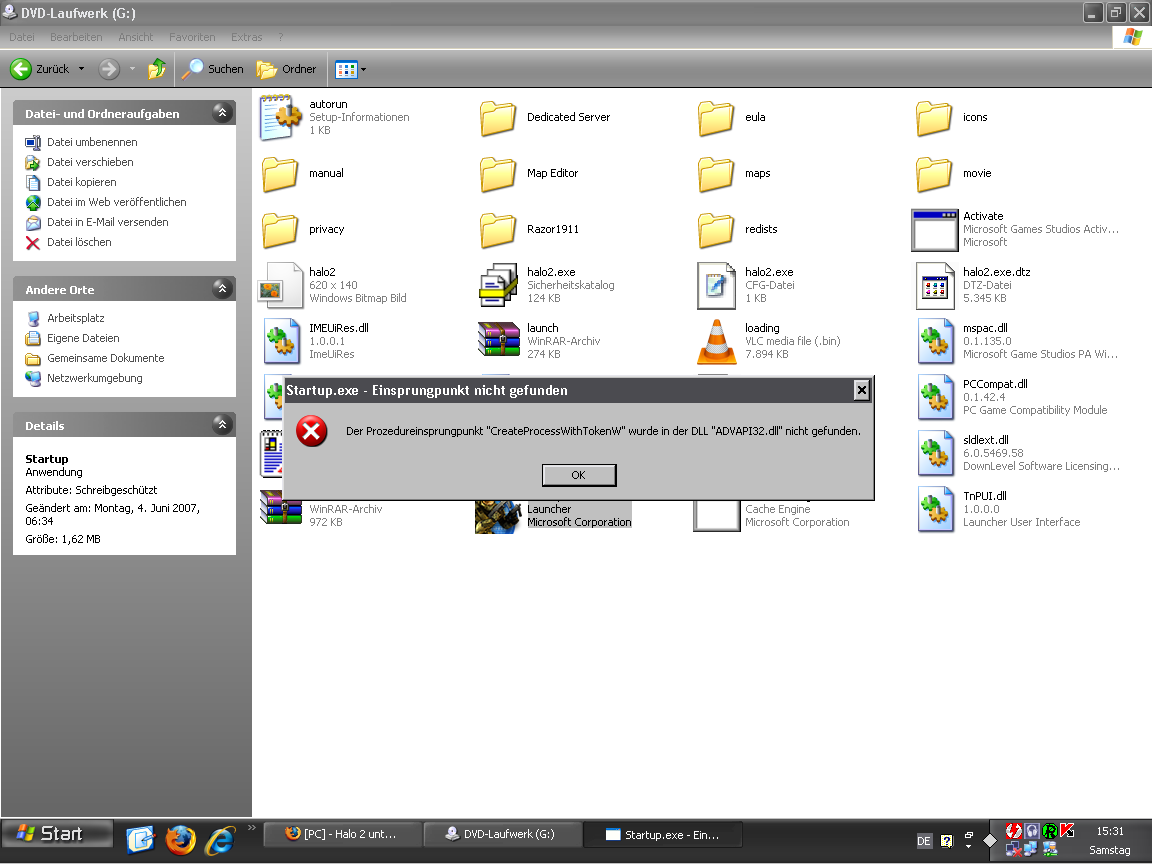This screenshot has width=1152, height=864.
Task: Select the icons folder icon
Action: pyautogui.click(x=935, y=118)
